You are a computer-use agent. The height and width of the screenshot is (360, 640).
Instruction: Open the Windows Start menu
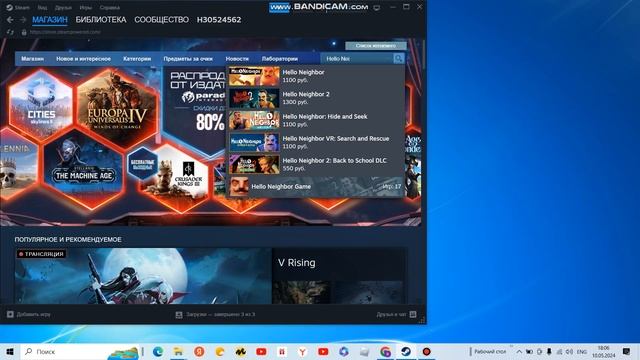[10, 351]
